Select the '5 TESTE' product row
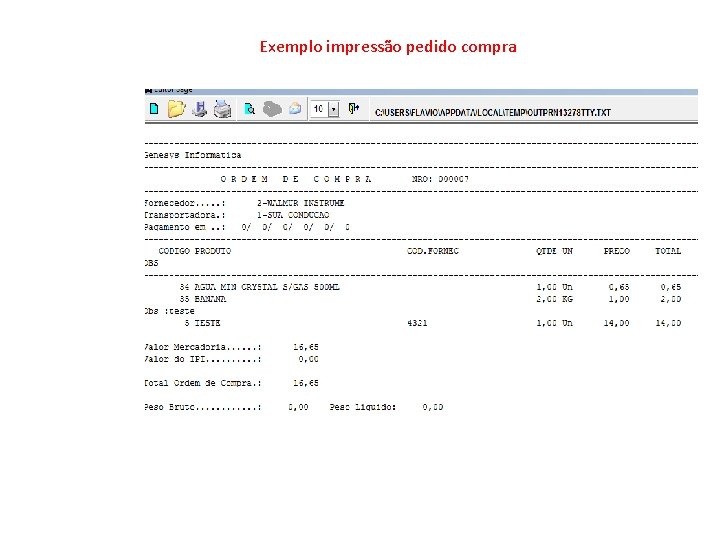The width and height of the screenshot is (720, 540). tap(433, 323)
